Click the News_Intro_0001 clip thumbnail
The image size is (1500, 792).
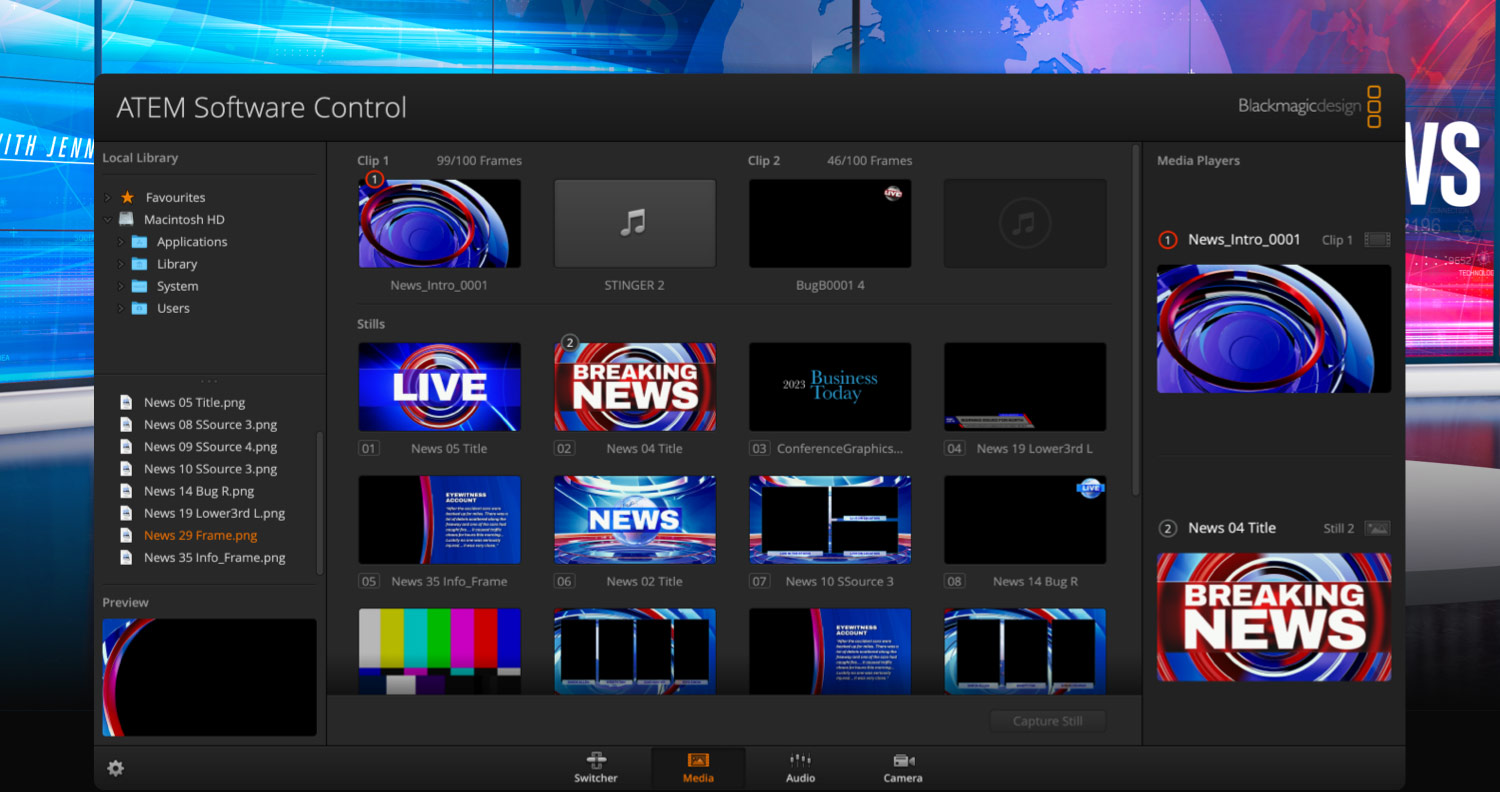tap(439, 223)
